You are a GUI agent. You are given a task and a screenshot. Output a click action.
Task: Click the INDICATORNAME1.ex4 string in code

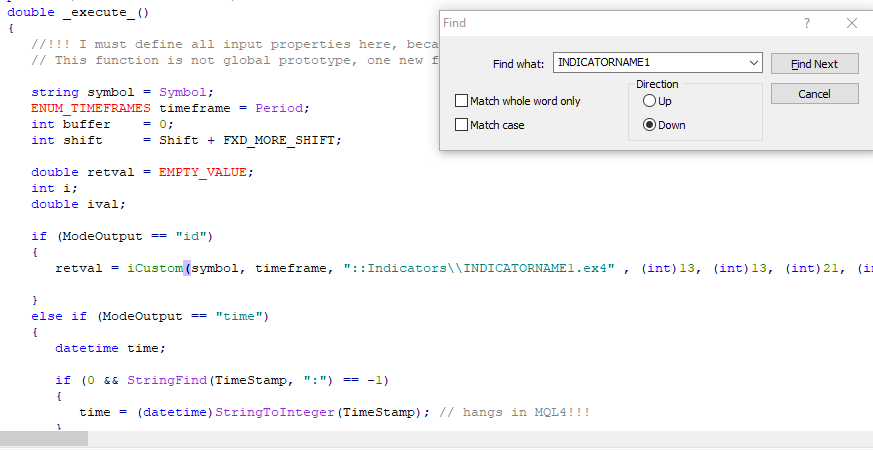click(x=479, y=268)
